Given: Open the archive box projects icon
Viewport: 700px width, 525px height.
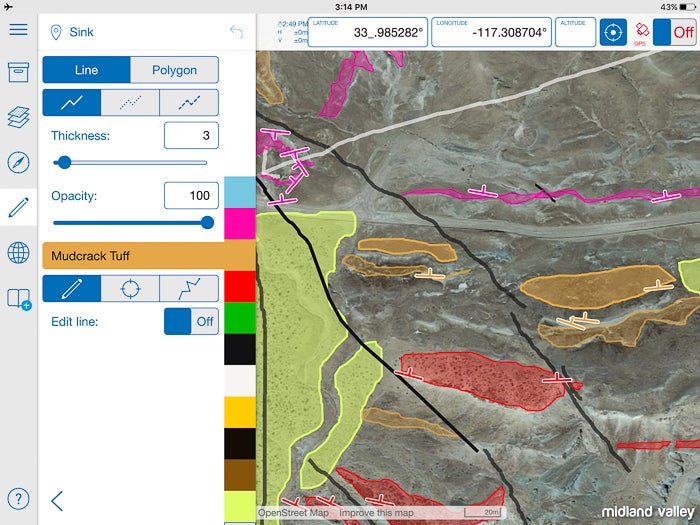Looking at the screenshot, I should [x=18, y=73].
